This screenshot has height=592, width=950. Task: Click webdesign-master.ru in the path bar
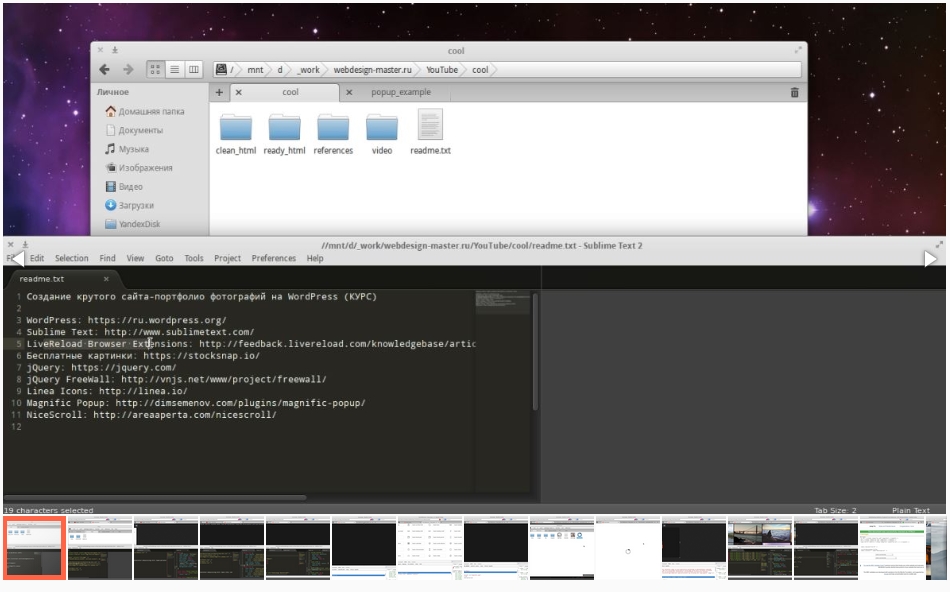click(x=372, y=70)
